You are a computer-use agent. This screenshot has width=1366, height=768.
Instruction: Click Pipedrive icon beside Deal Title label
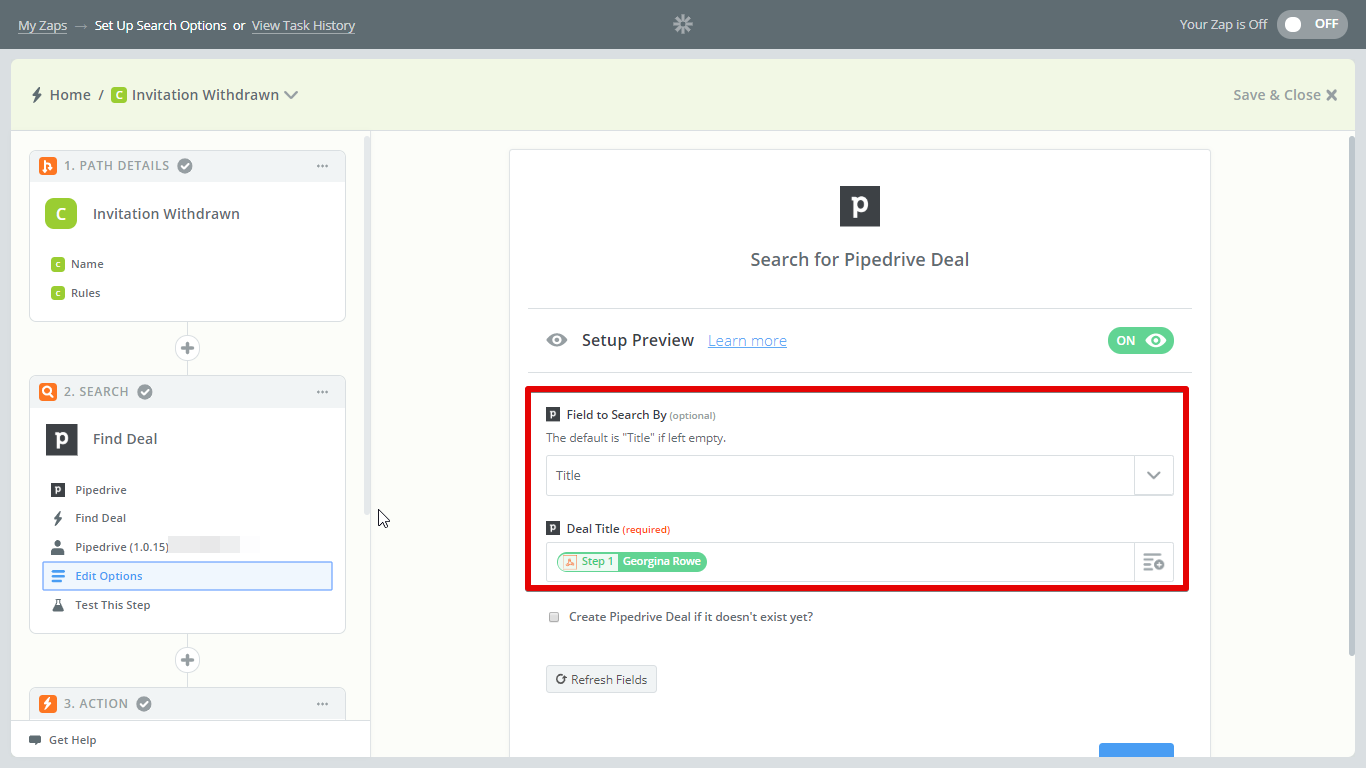(553, 528)
